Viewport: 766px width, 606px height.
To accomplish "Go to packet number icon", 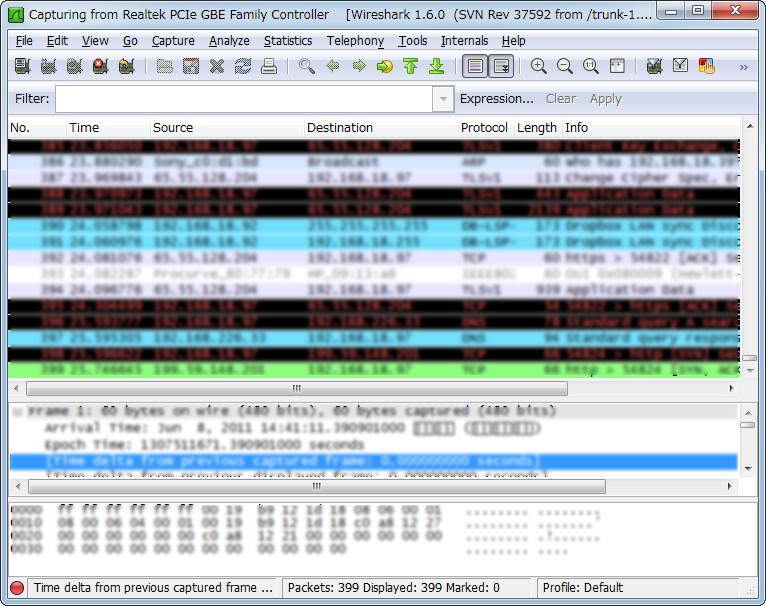I will pyautogui.click(x=385, y=66).
